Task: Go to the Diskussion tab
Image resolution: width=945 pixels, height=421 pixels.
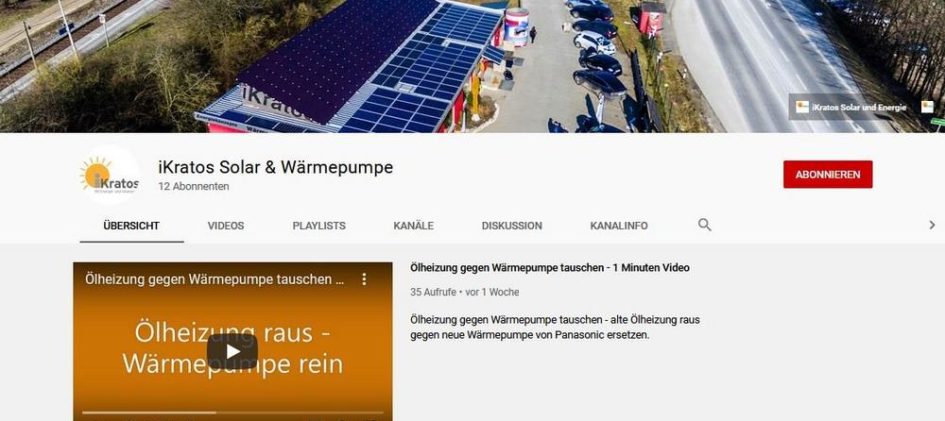Action: pyautogui.click(x=512, y=226)
